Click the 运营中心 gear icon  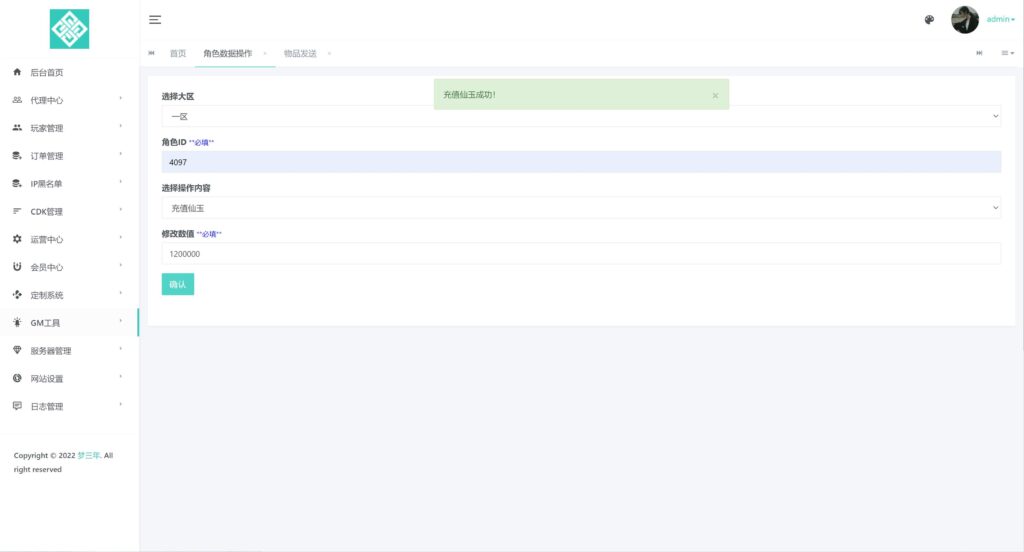tap(17, 239)
